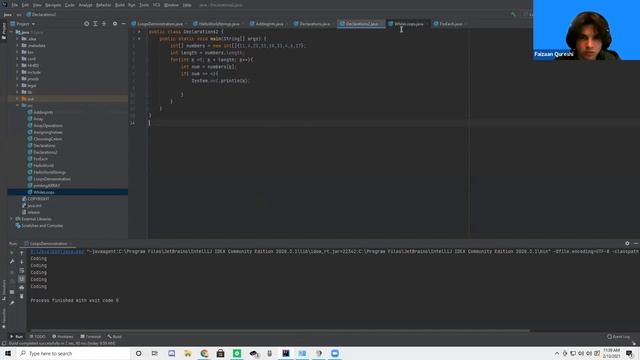
Task: Clear all console output with trash icon
Action: pyautogui.click(x=22, y=296)
